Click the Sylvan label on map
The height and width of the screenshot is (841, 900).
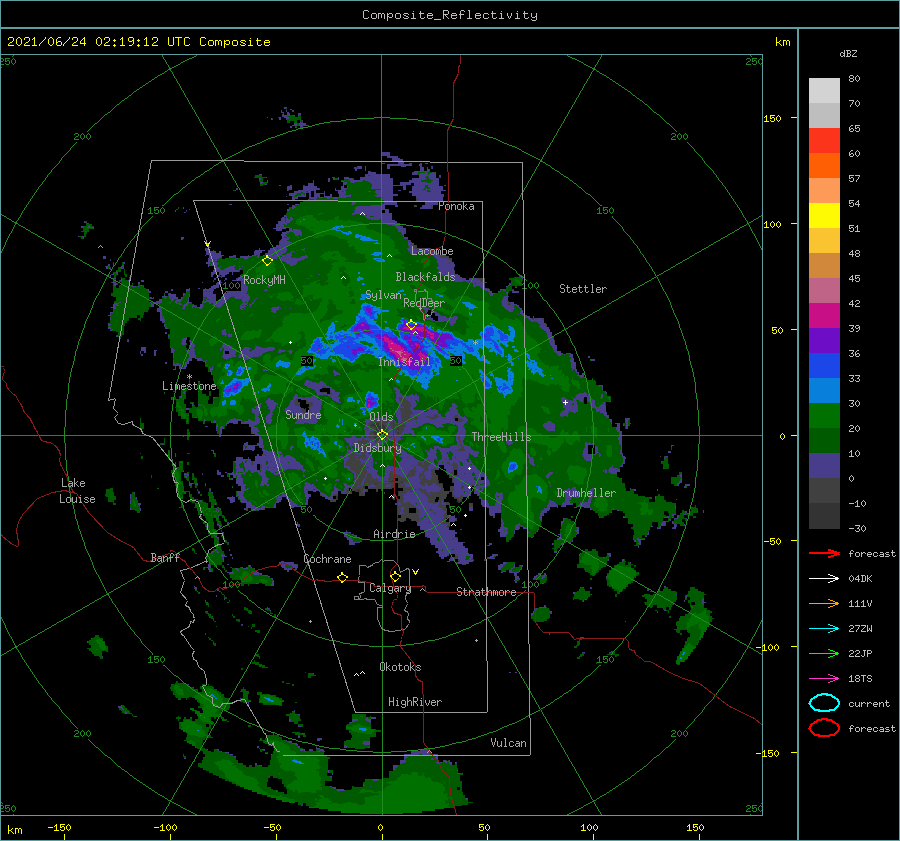click(x=383, y=295)
